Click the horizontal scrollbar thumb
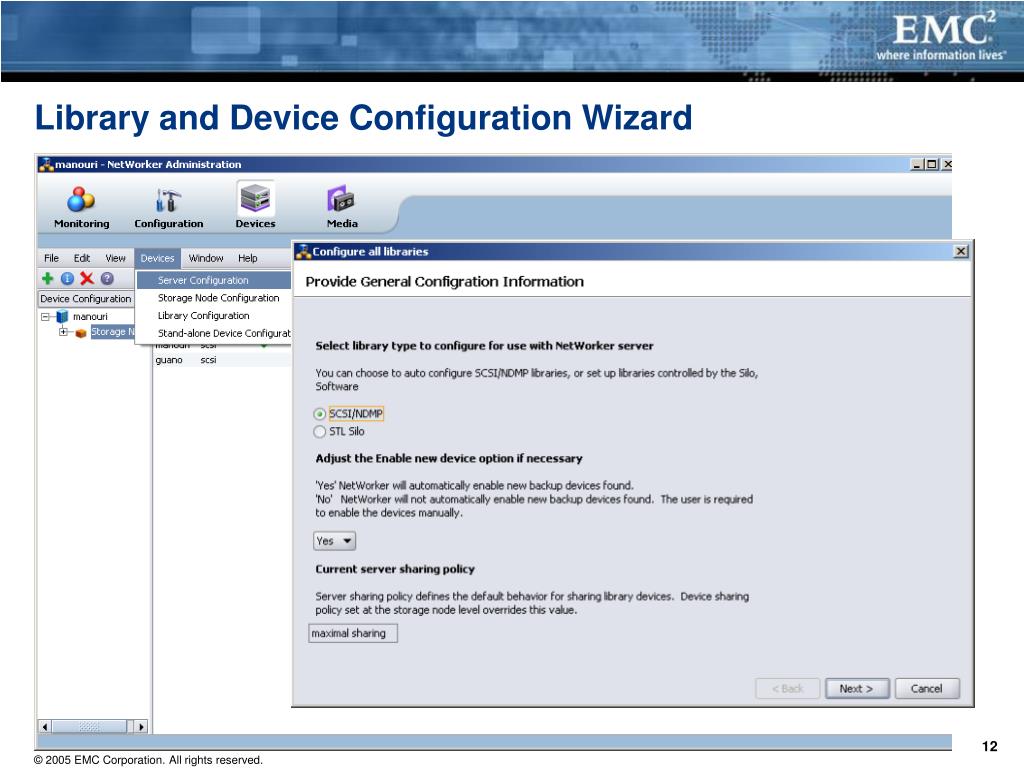1024x768 pixels. coord(89,726)
